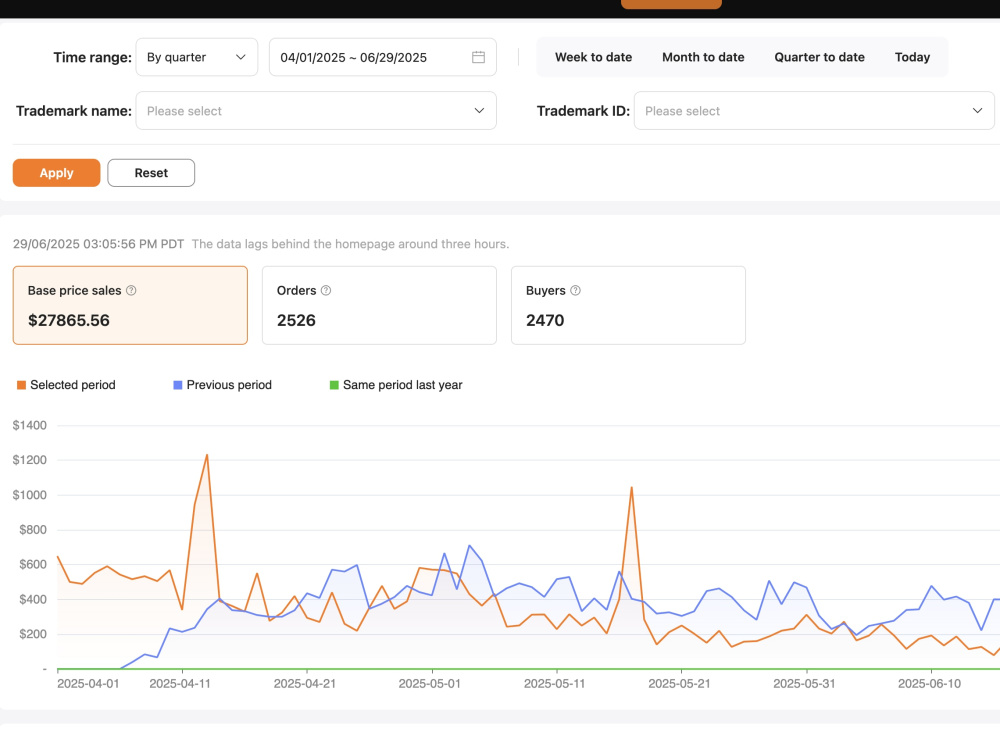This screenshot has height=750, width=1000.
Task: Expand the Trademark ID select box
Action: (x=814, y=111)
